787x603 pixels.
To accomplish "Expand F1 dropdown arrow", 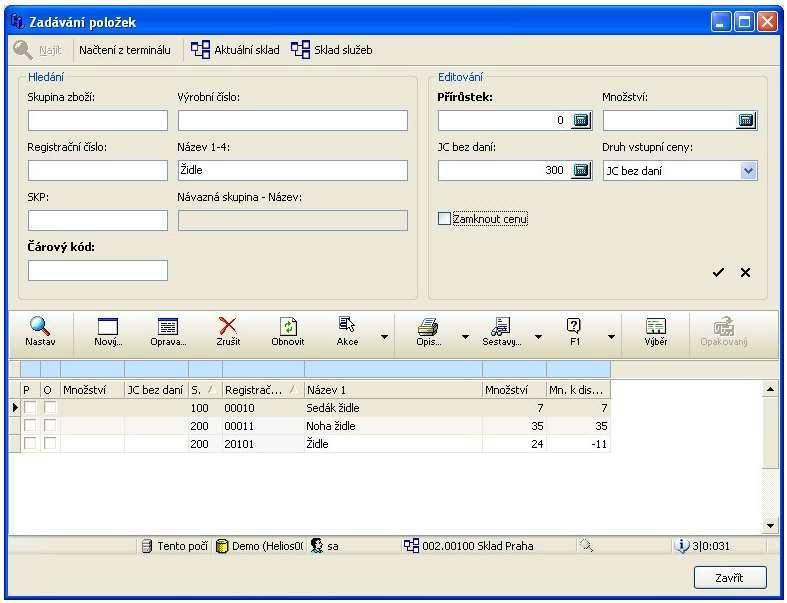I will (x=611, y=337).
